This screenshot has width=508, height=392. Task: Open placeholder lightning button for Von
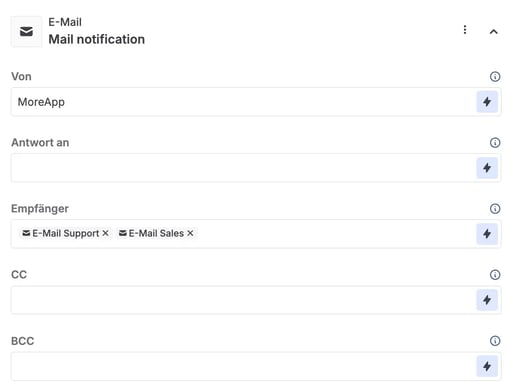pyautogui.click(x=487, y=102)
